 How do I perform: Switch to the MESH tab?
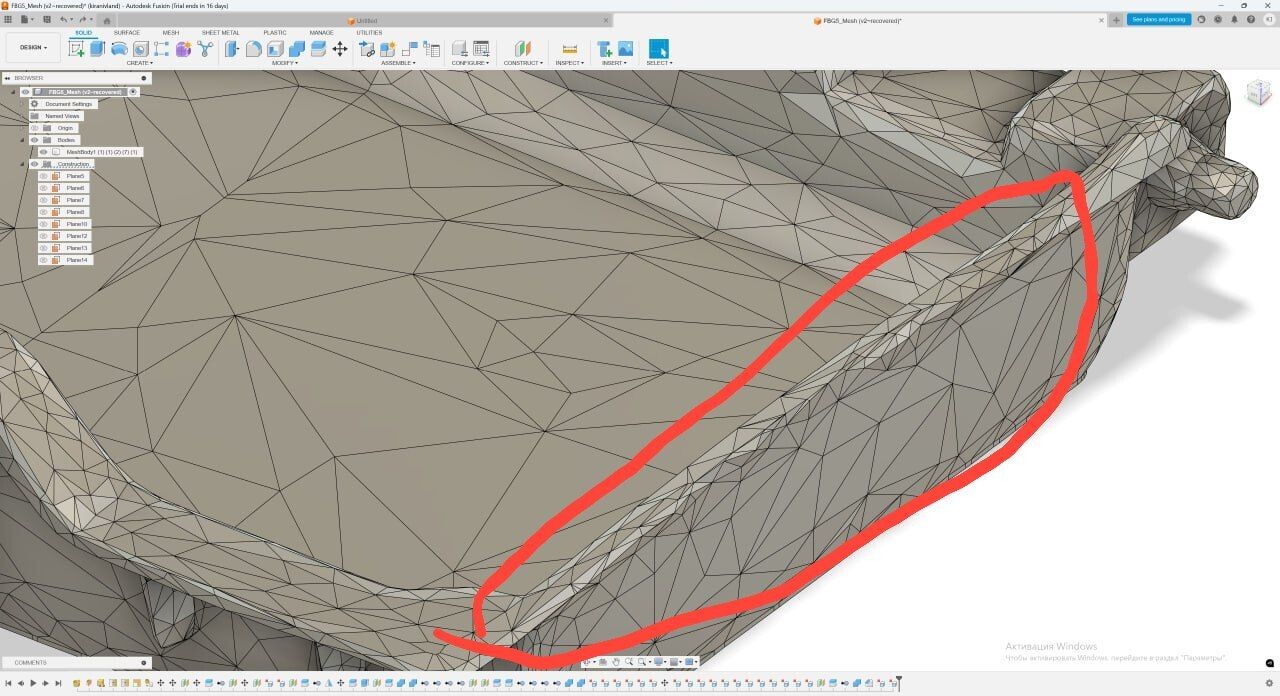click(170, 32)
